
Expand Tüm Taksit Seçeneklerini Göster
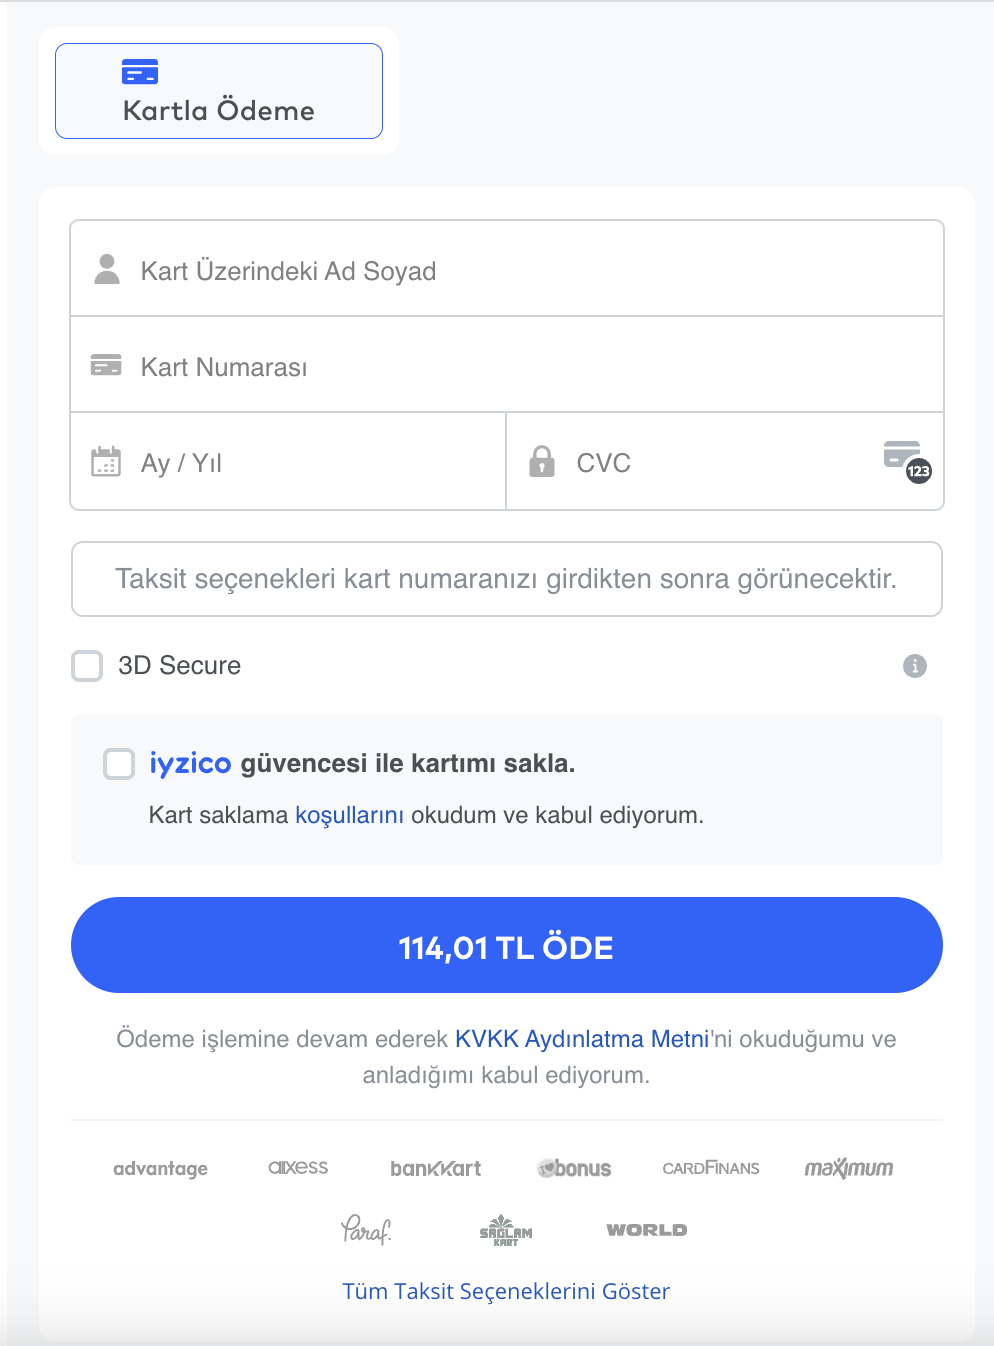click(x=506, y=1291)
